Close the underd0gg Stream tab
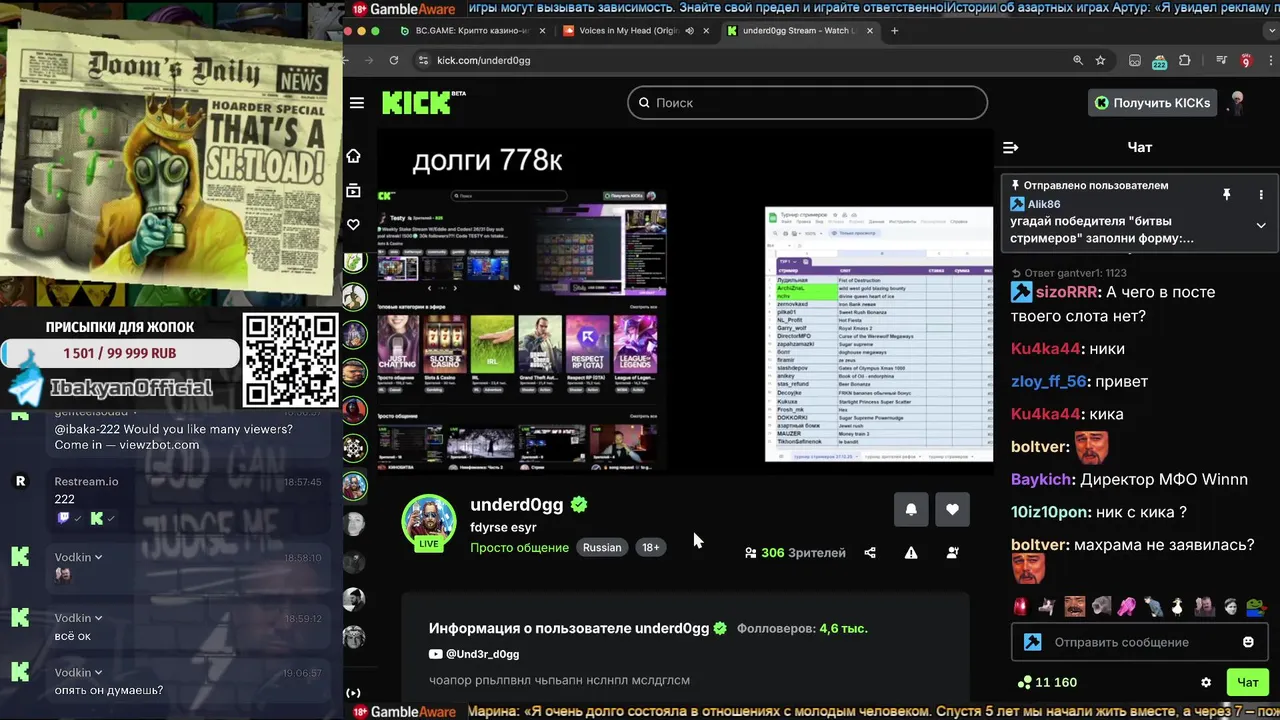 tap(870, 31)
